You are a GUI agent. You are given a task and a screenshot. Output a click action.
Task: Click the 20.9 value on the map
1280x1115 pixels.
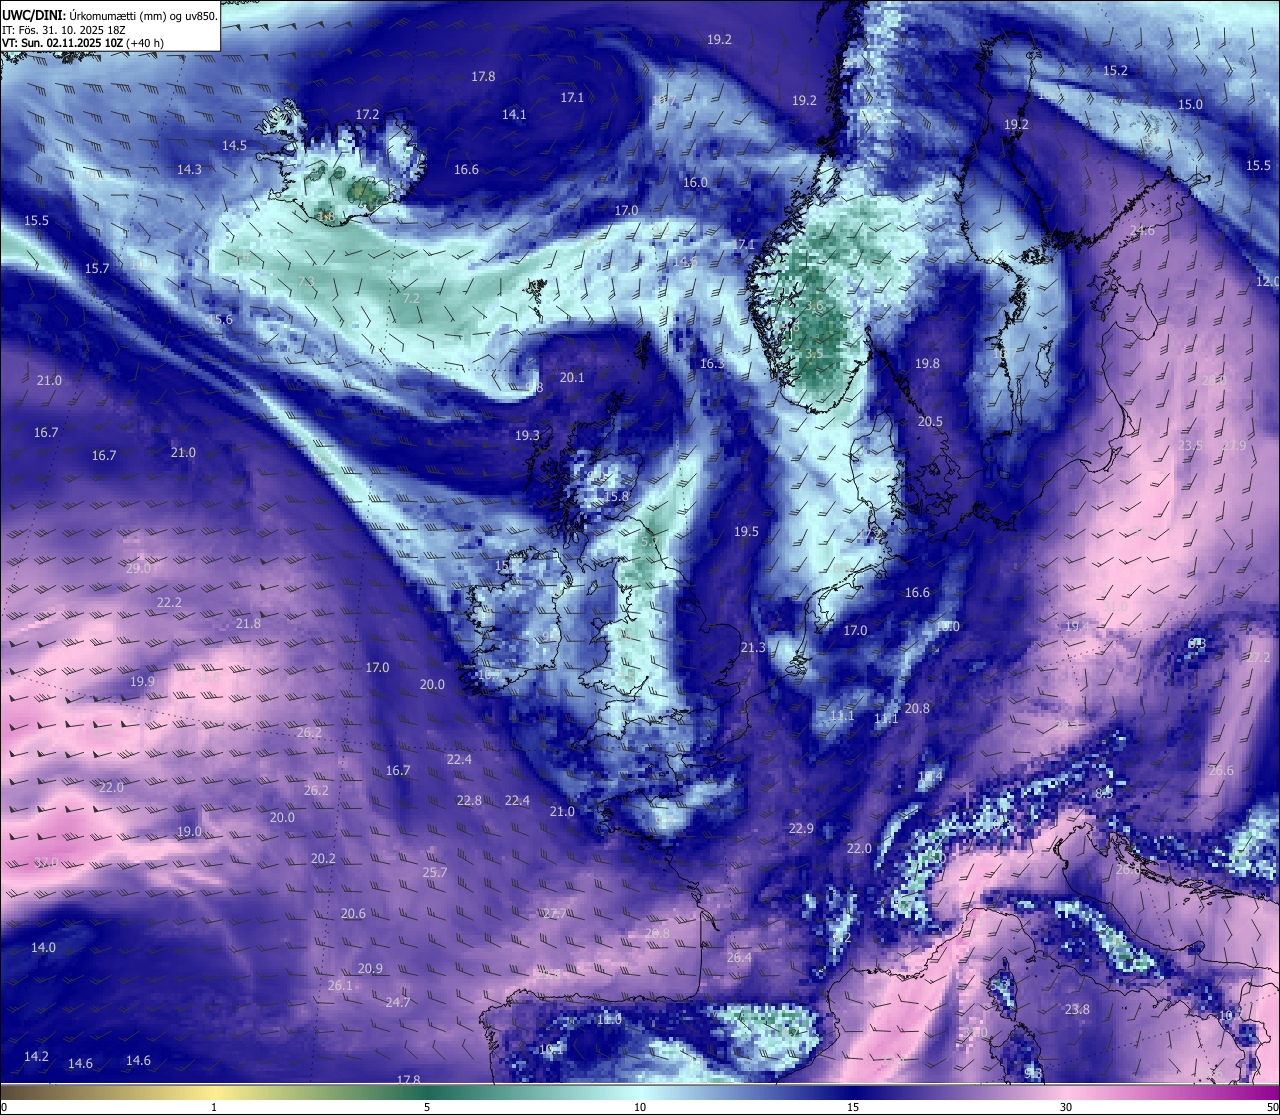[x=370, y=969]
